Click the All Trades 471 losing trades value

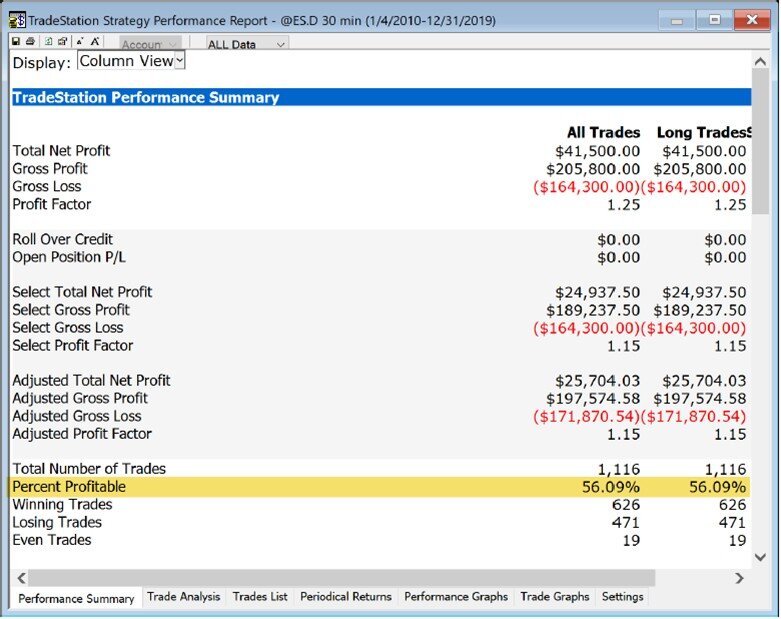626,523
